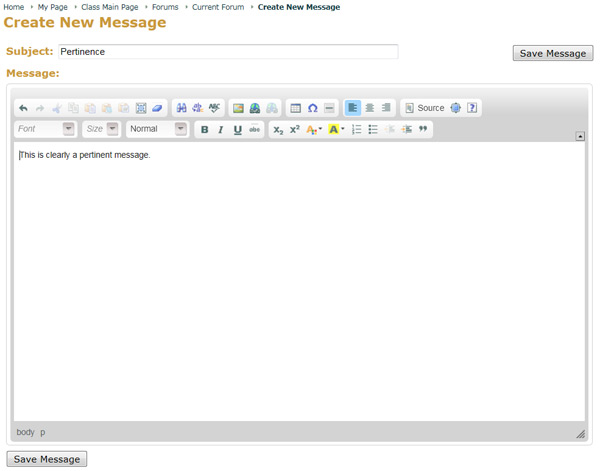Screen dimensions: 600x471
Task: Open the Normal paragraph format dropdown
Action: coord(158,129)
